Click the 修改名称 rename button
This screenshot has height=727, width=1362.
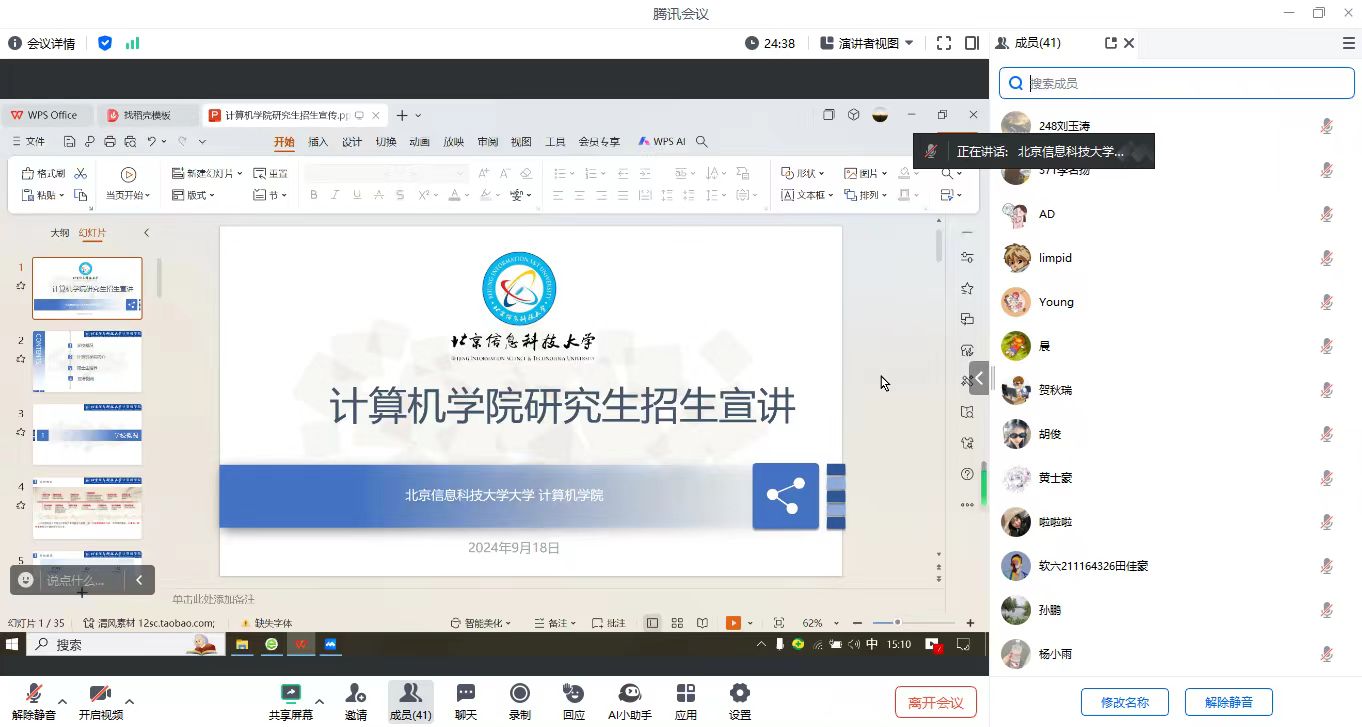point(1124,702)
